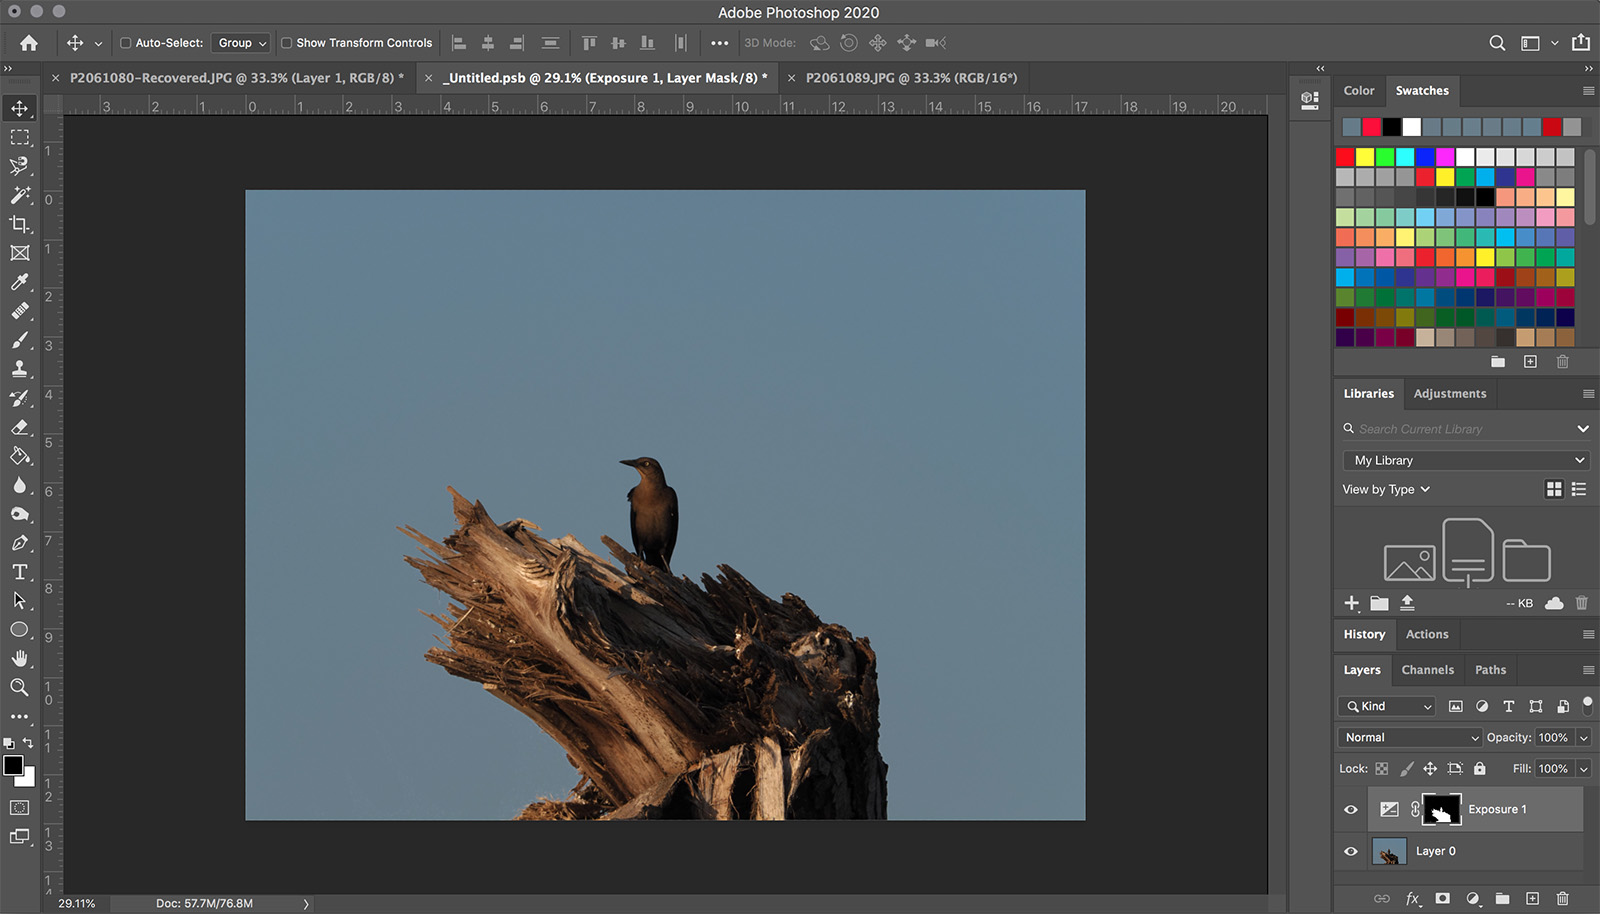1600x914 pixels.
Task: Pick the pure red swatch in first grid row
Action: (x=1345, y=157)
